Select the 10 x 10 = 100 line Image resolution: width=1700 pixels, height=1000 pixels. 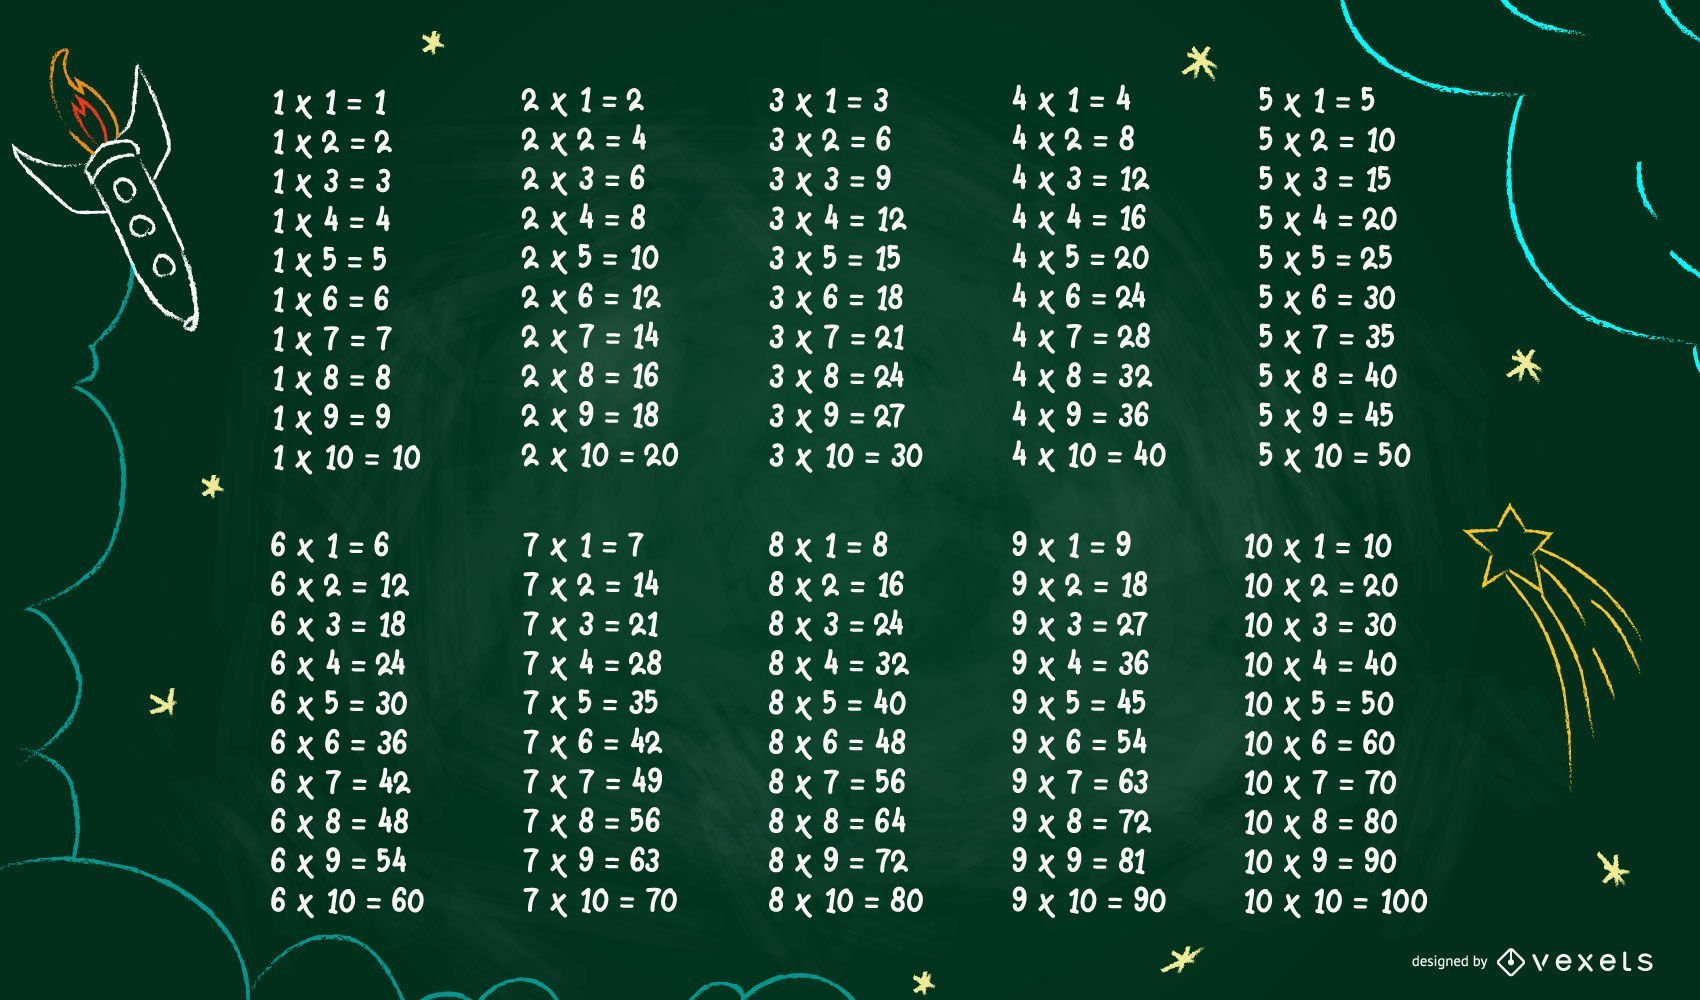(x=1335, y=902)
